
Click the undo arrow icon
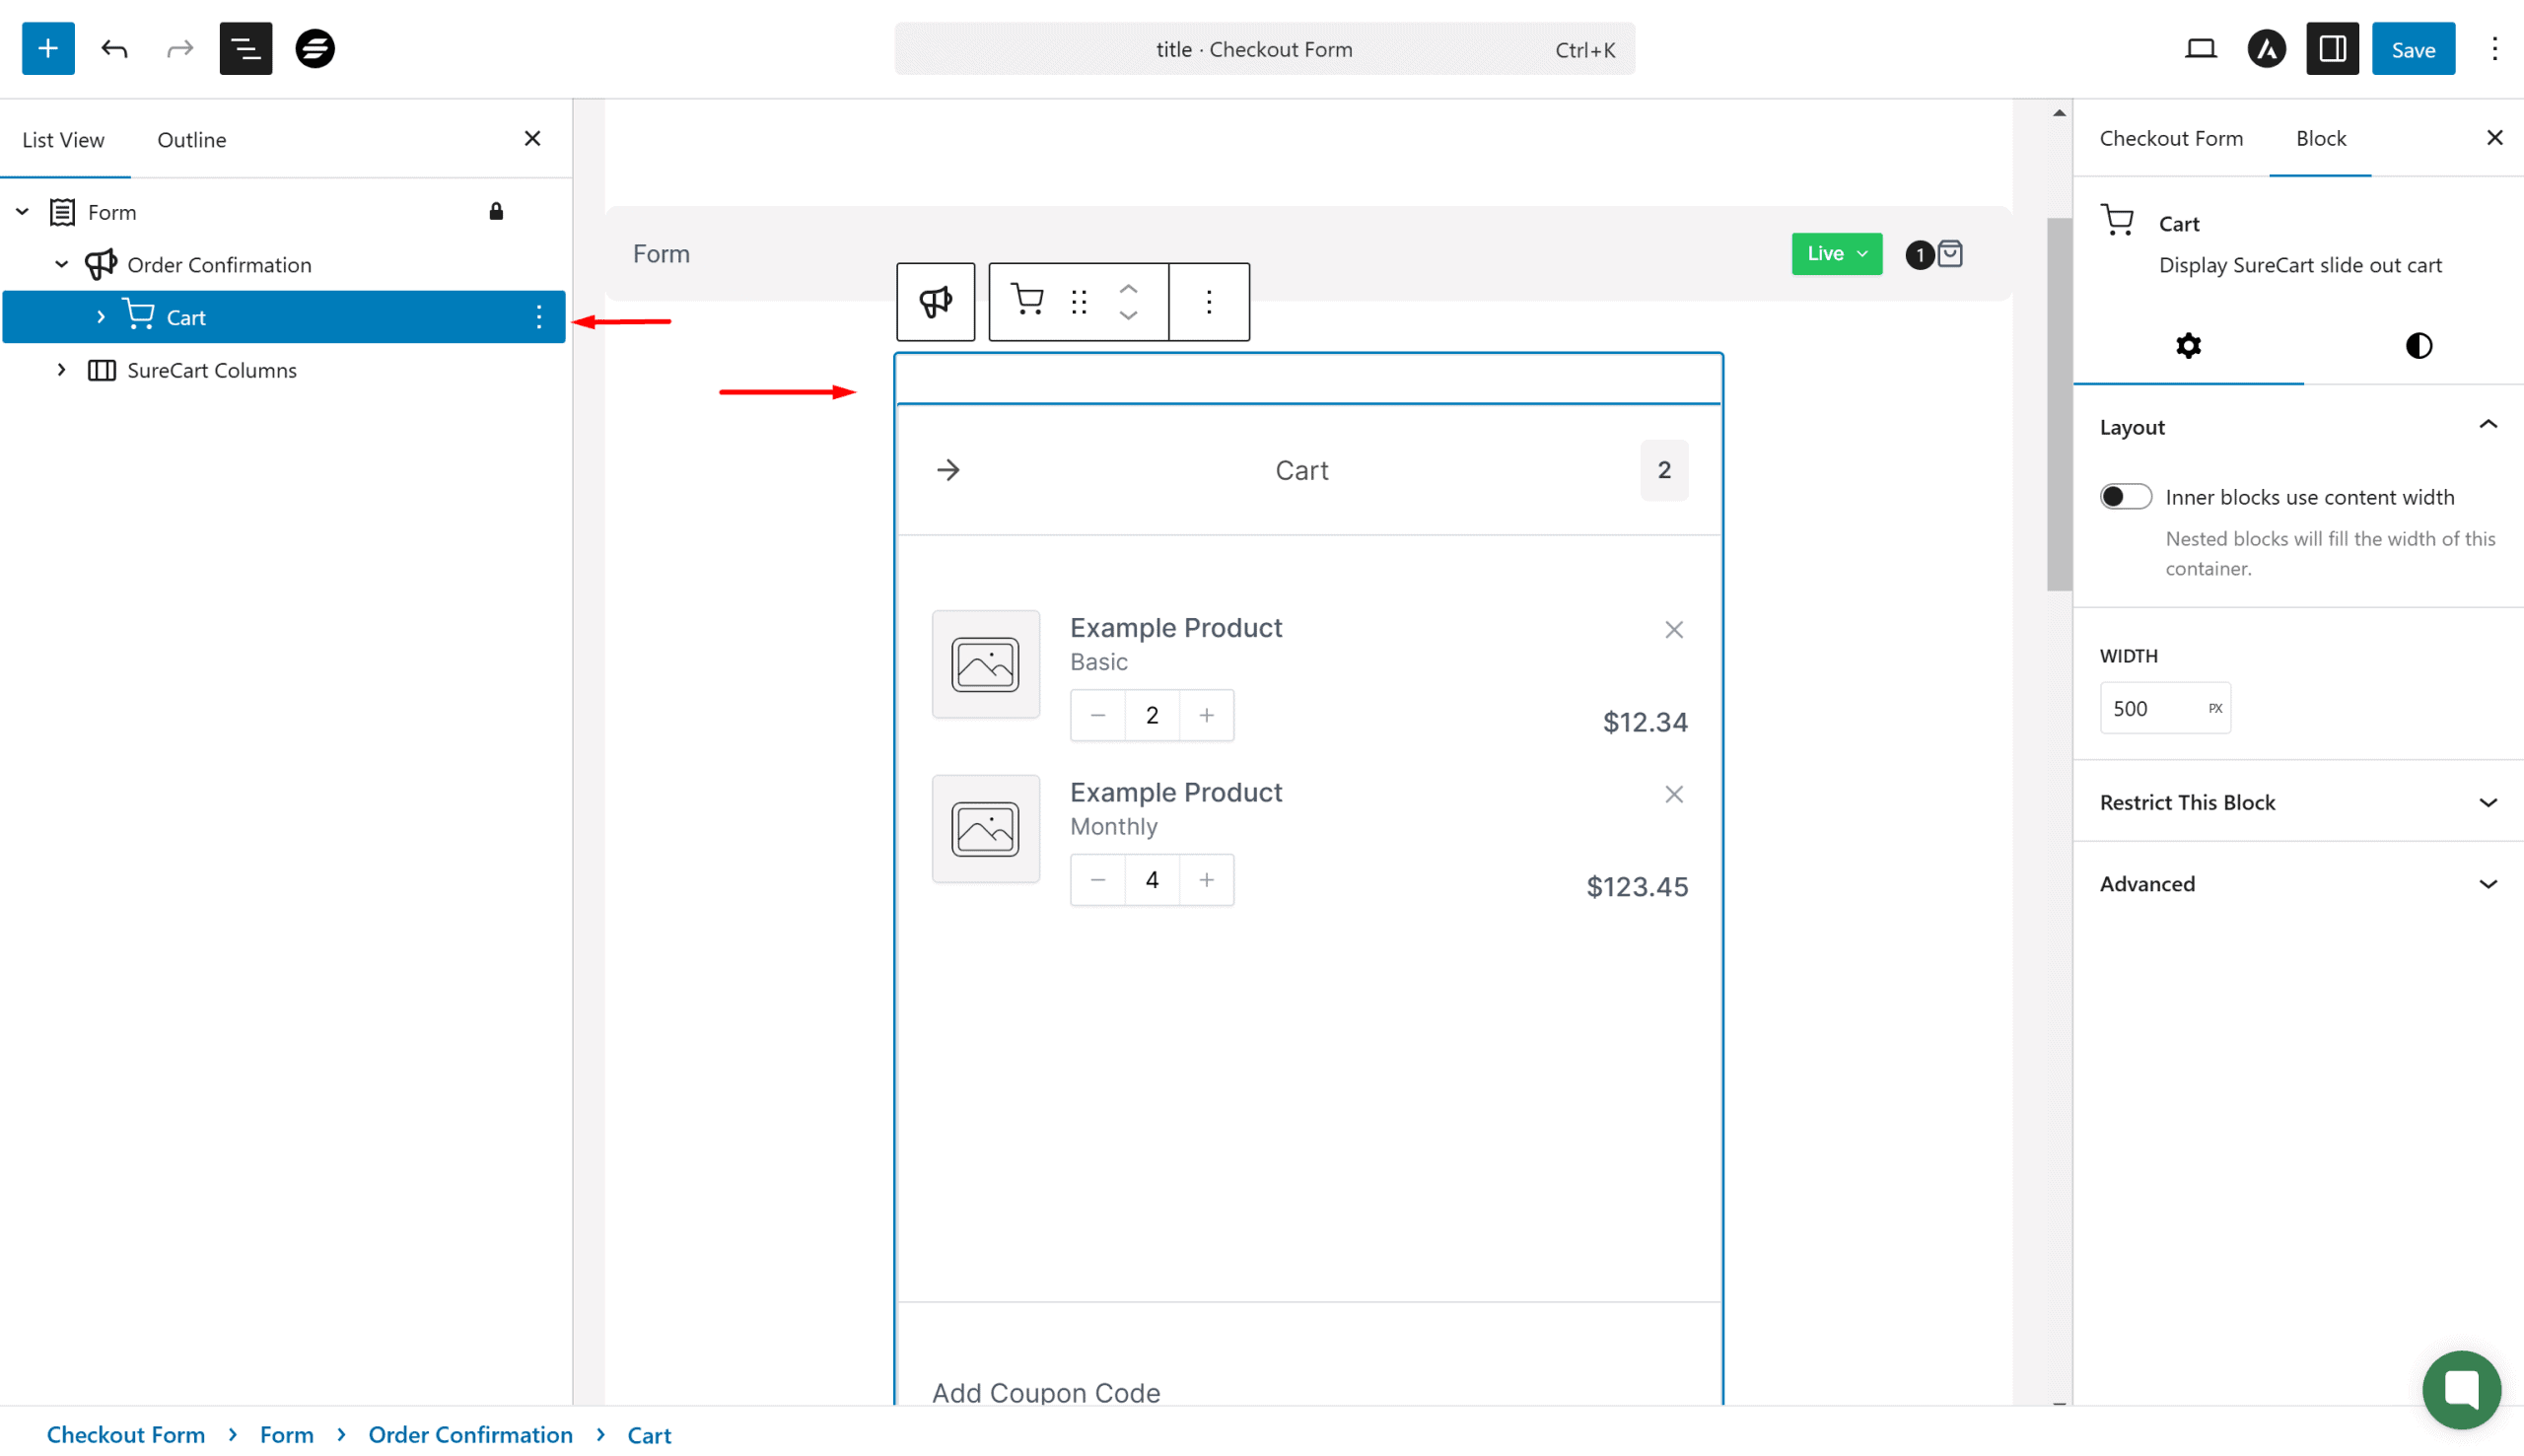[x=114, y=48]
